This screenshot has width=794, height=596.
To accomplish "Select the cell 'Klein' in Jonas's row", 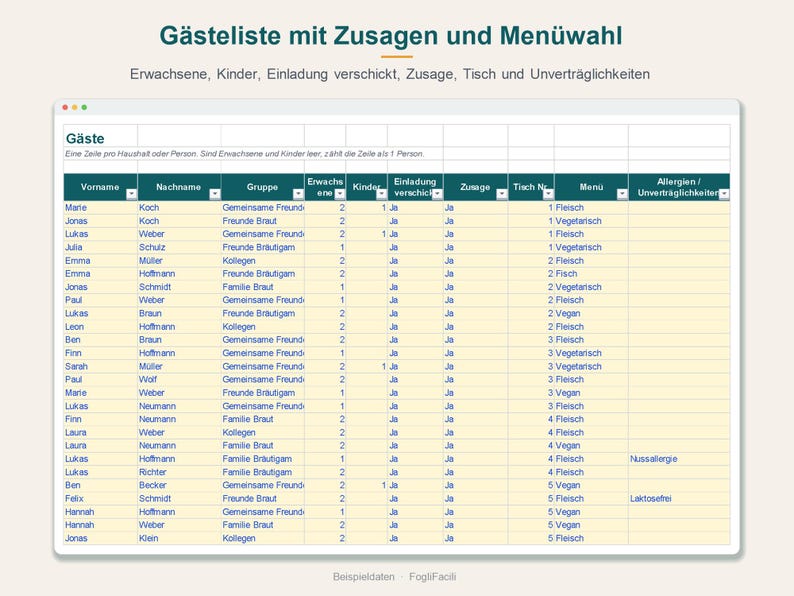I will coord(179,538).
